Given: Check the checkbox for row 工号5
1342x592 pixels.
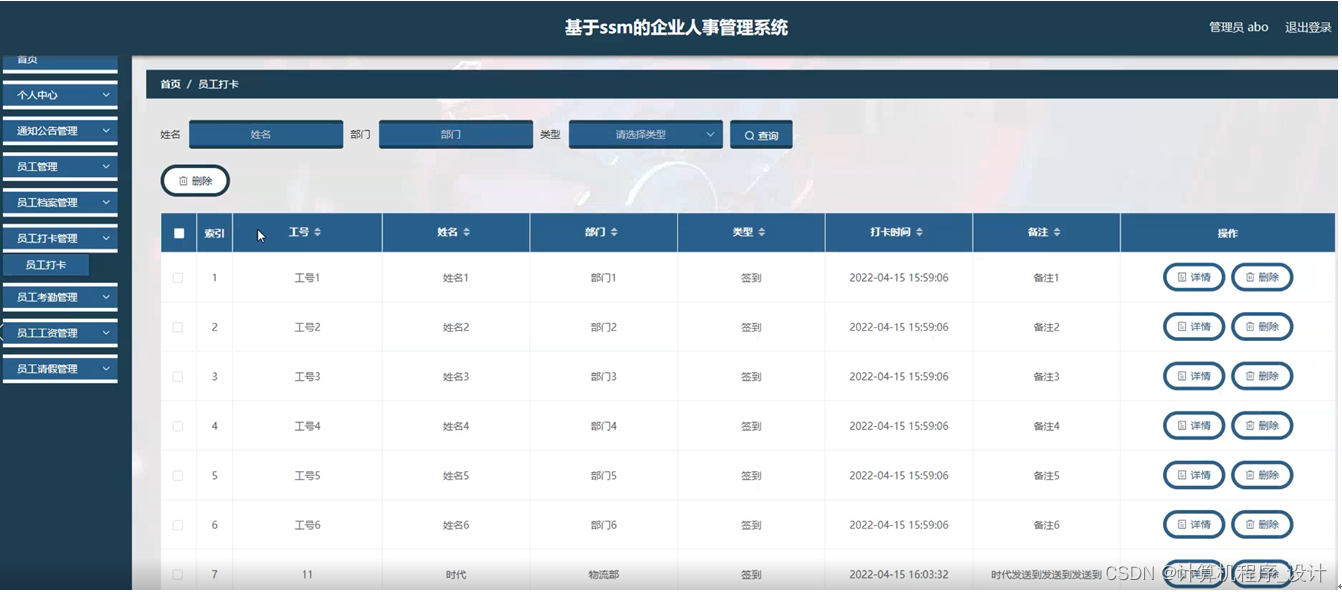Looking at the screenshot, I should [178, 476].
